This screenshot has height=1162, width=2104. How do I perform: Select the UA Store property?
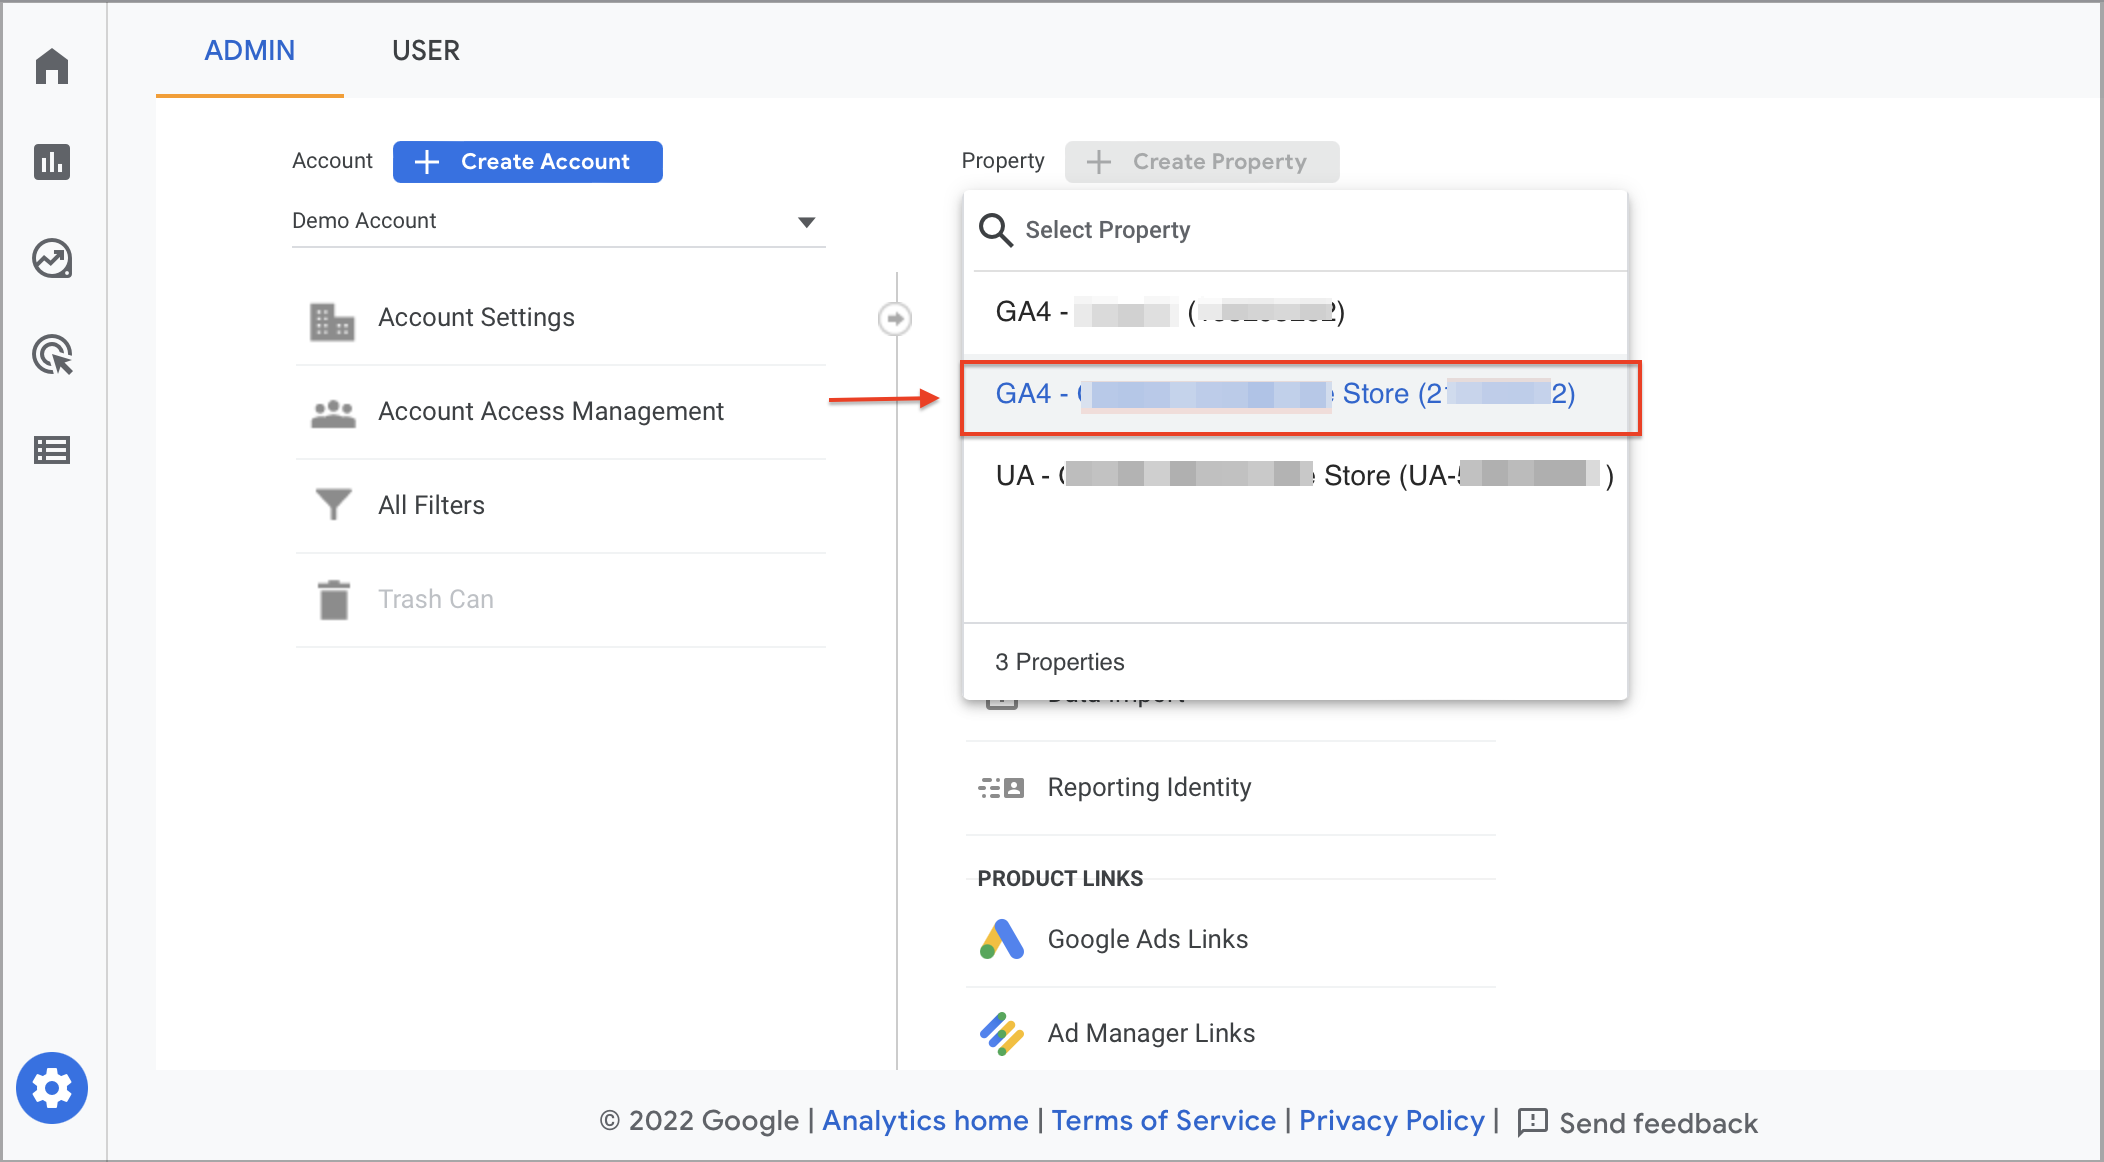coord(1295,475)
